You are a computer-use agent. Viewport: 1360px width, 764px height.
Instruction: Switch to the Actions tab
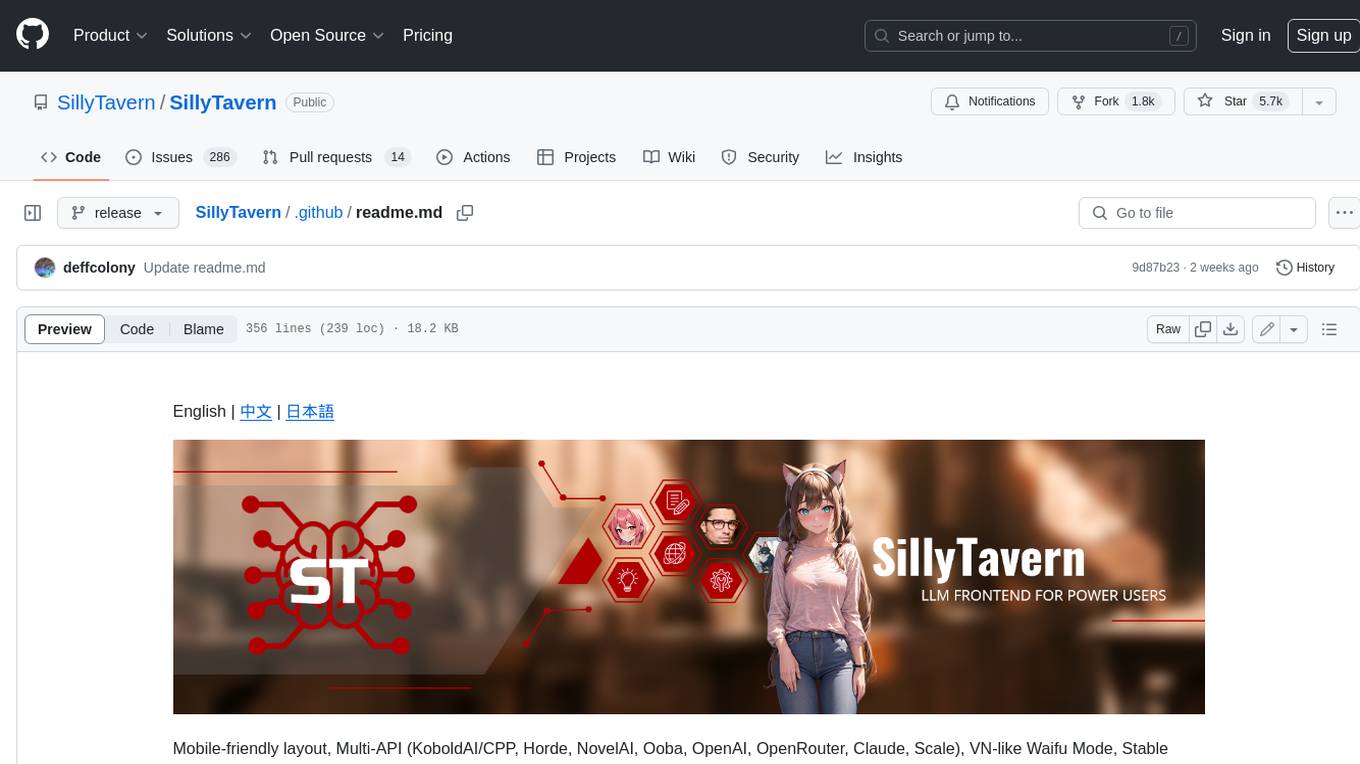474,157
